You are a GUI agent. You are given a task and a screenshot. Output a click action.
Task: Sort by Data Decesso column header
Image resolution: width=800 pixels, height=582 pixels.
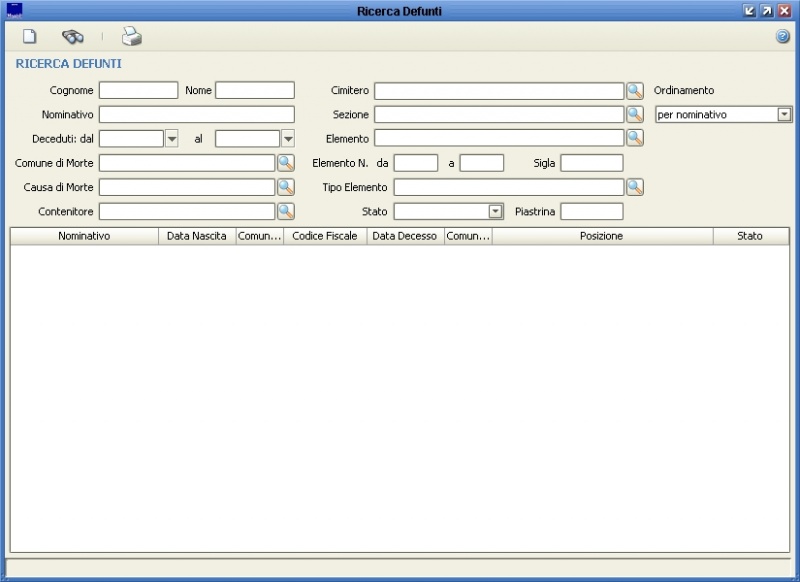[x=405, y=236]
